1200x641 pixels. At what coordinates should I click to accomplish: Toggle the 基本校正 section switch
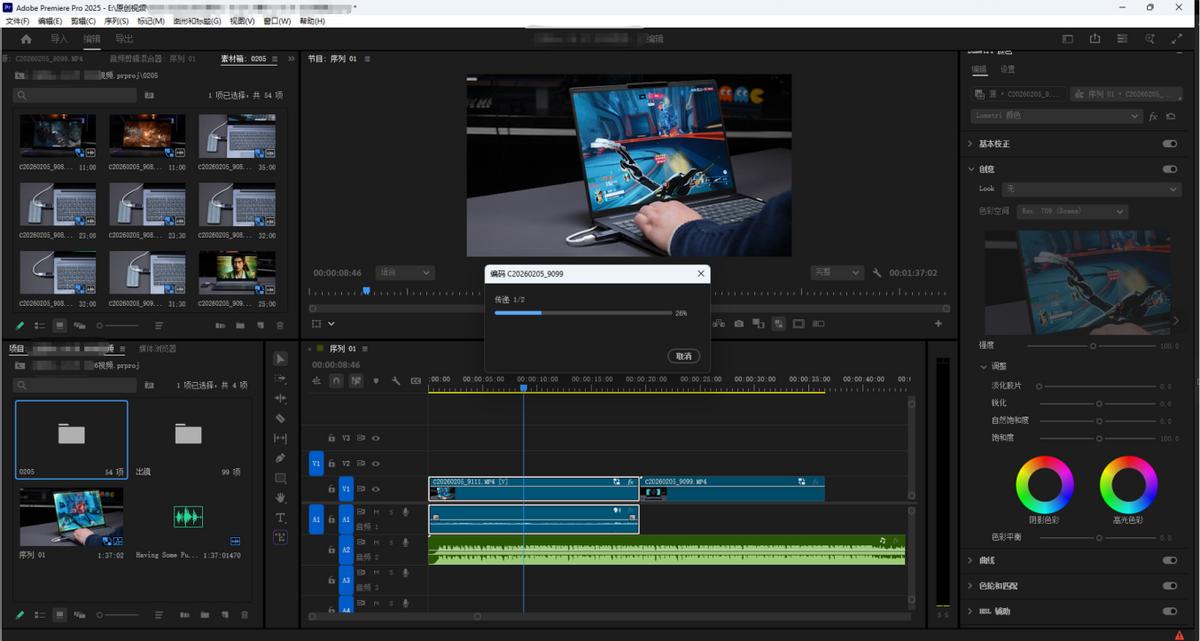1169,144
